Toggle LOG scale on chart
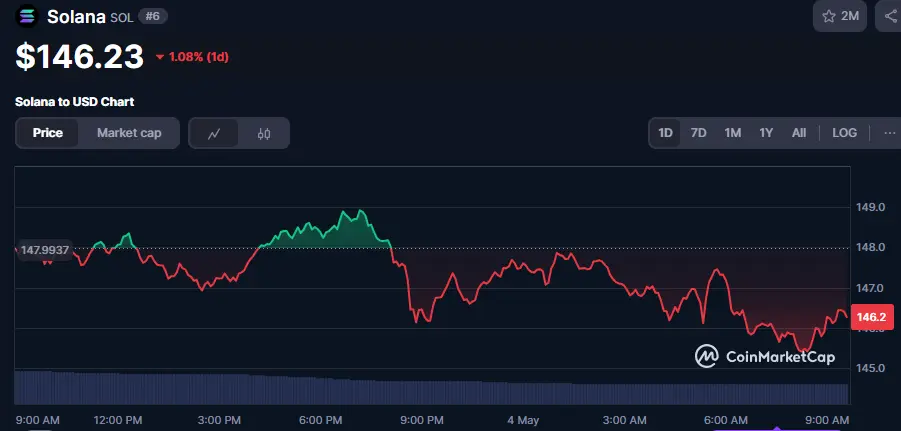The image size is (901, 431). [x=844, y=133]
